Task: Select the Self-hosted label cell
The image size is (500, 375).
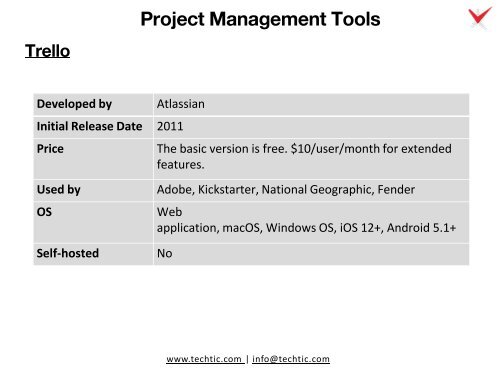Action: click(93, 254)
